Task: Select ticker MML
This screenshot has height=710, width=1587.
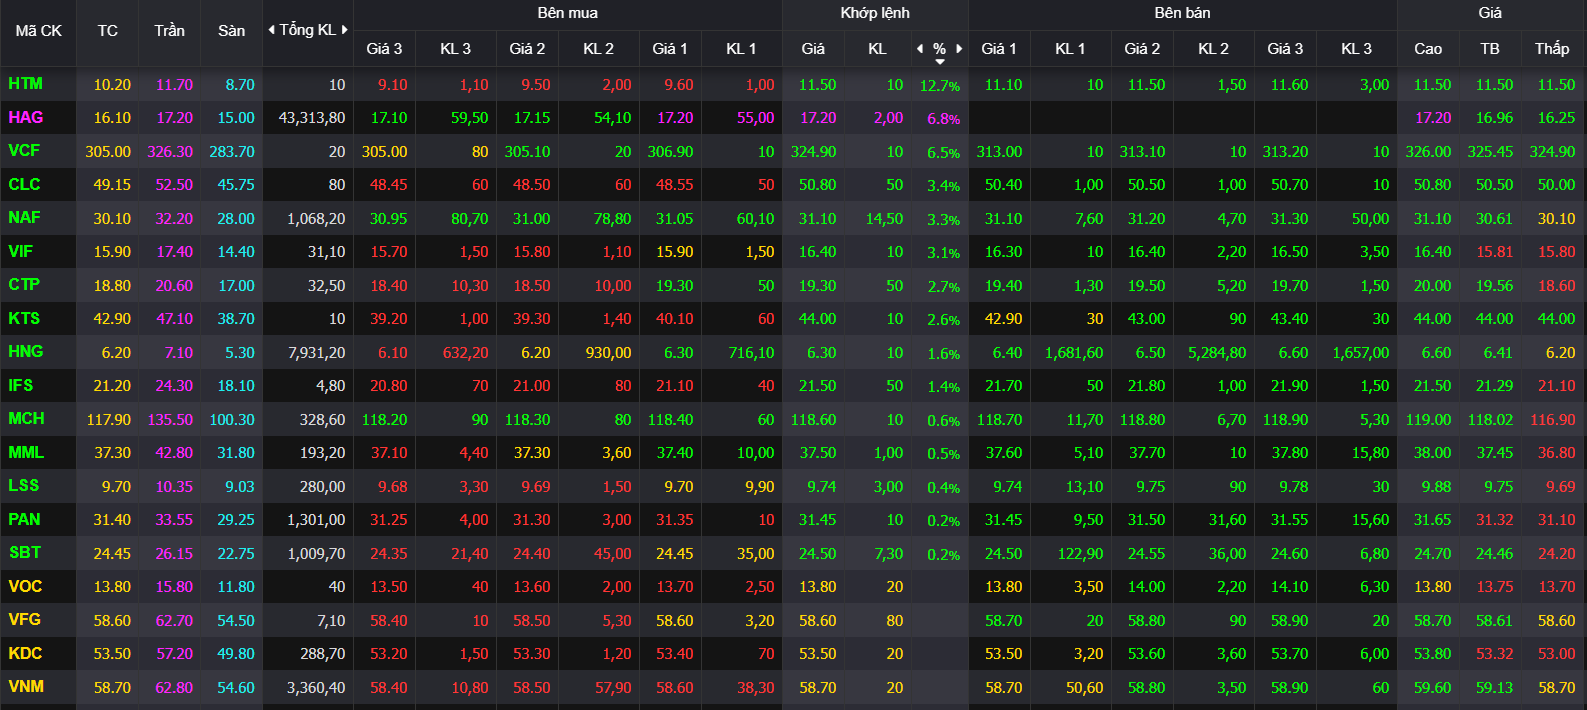Action: coord(26,452)
